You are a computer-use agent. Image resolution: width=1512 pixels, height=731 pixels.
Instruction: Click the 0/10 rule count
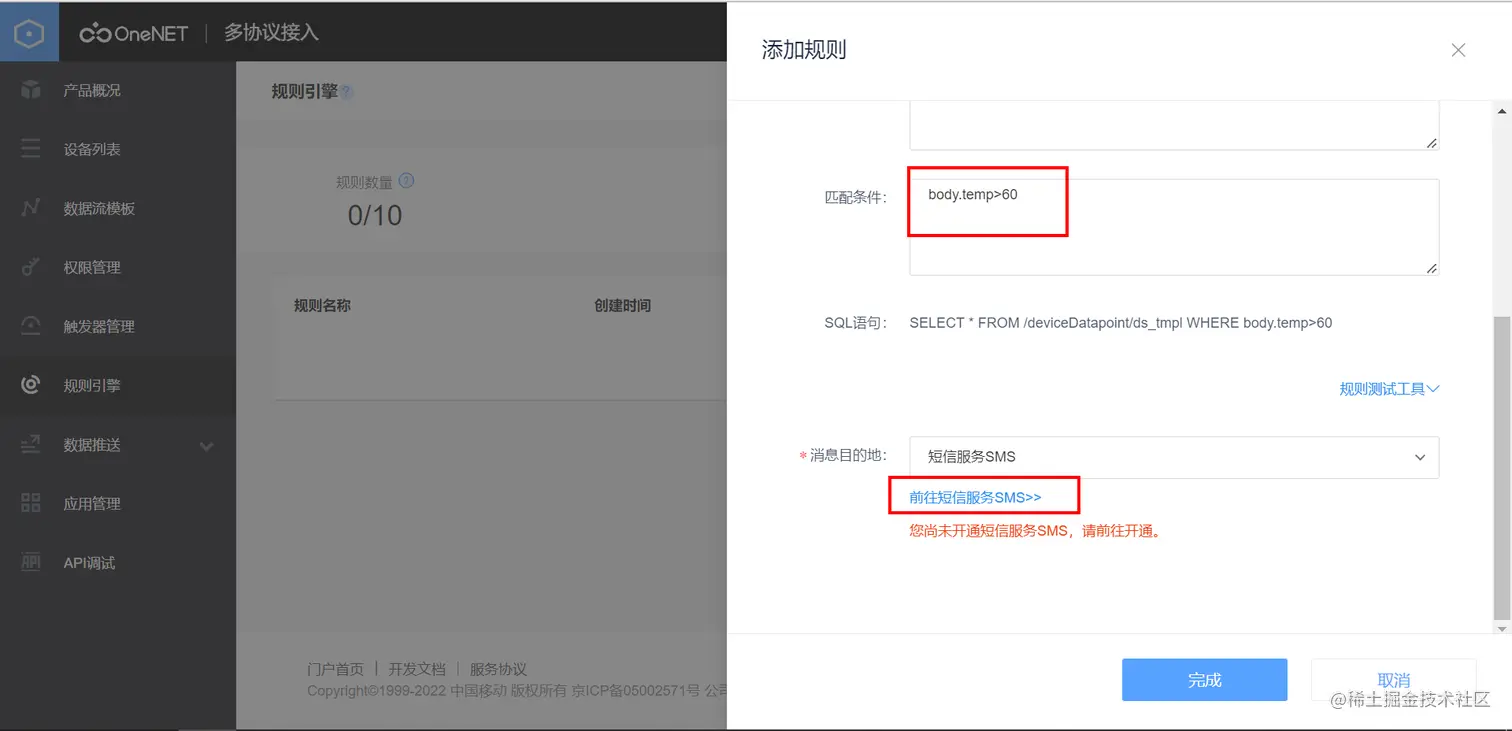375,214
